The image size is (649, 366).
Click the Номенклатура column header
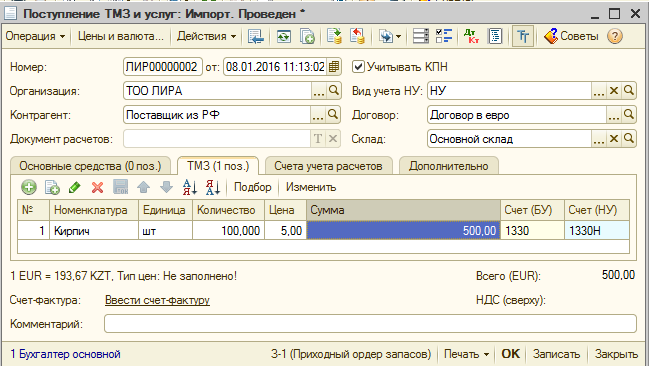point(94,210)
